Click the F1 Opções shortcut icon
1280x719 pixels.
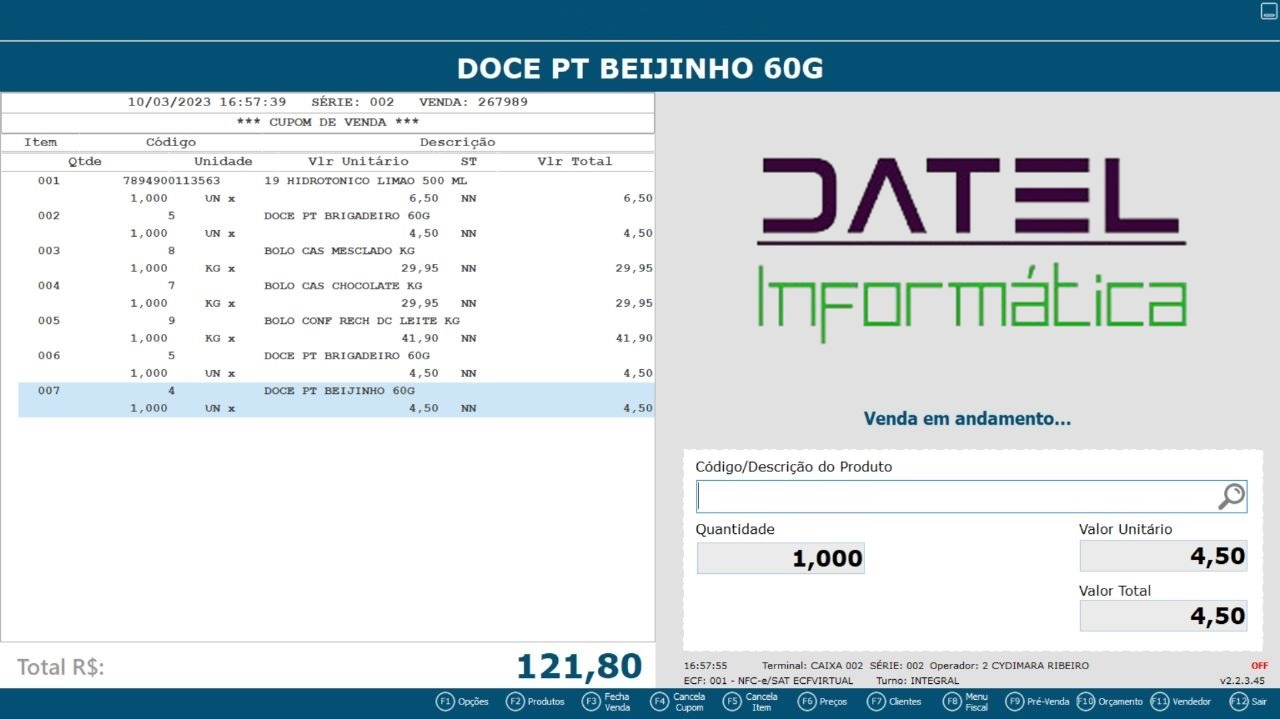(445, 702)
